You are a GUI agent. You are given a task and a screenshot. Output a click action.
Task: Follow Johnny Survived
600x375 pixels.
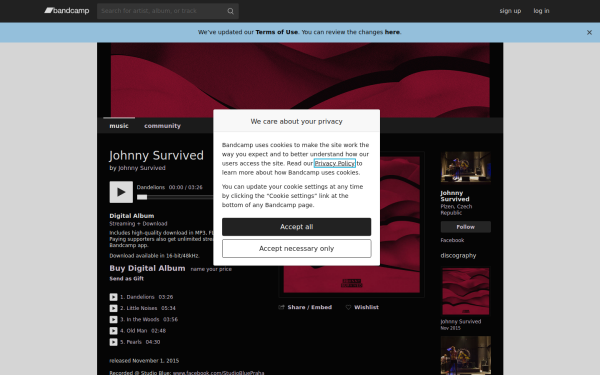[466, 227]
